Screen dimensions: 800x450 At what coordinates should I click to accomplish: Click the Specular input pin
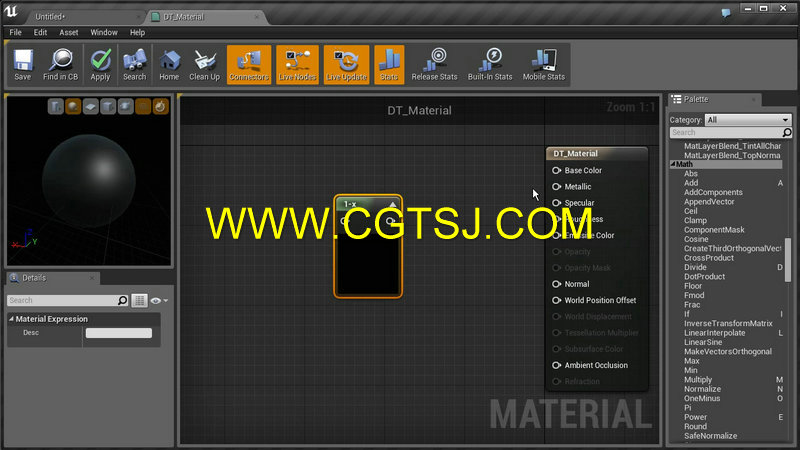click(556, 203)
